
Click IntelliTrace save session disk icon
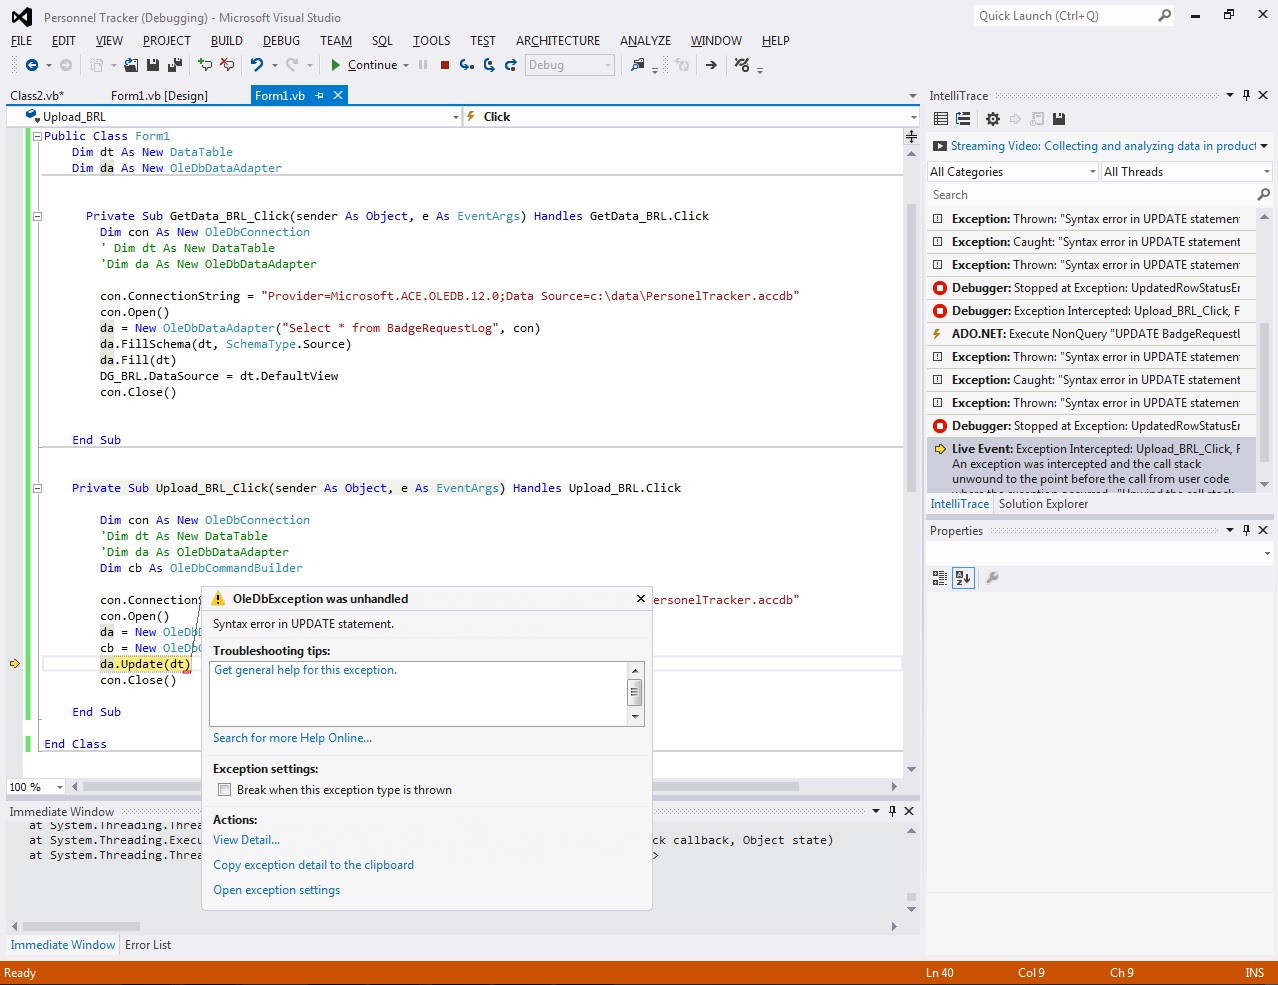click(x=1059, y=119)
